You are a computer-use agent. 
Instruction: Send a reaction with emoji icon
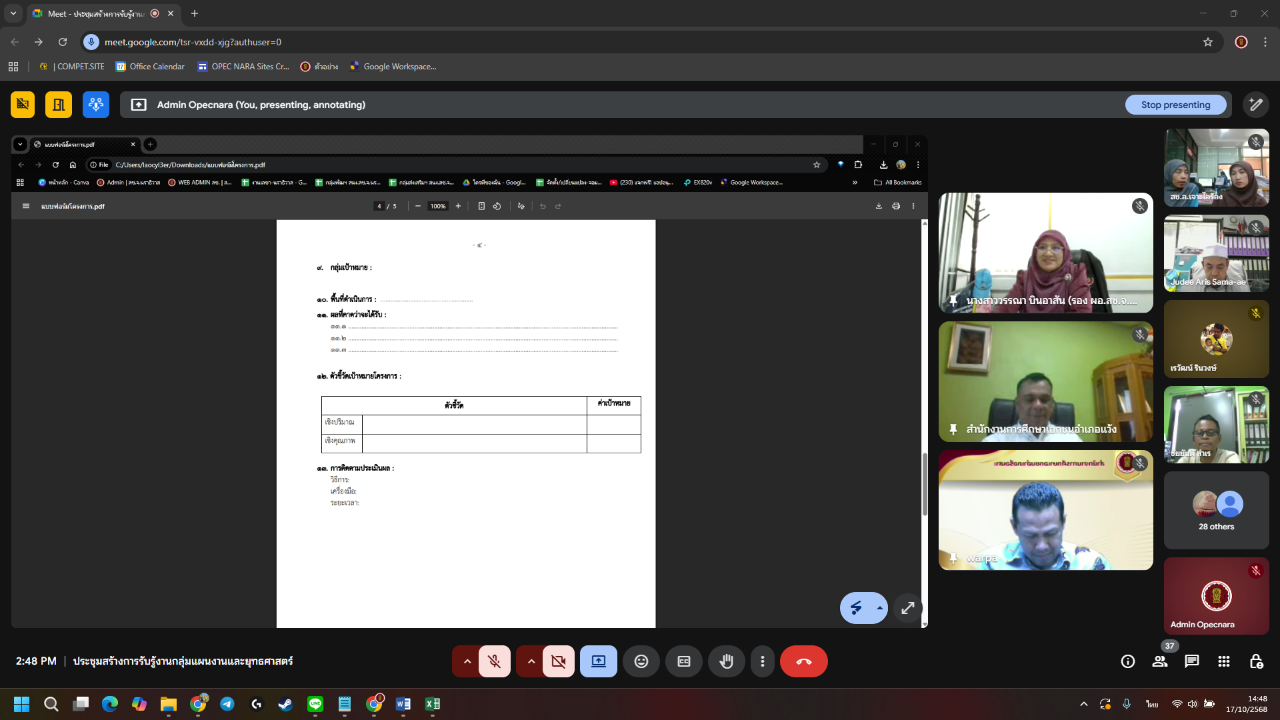[641, 661]
